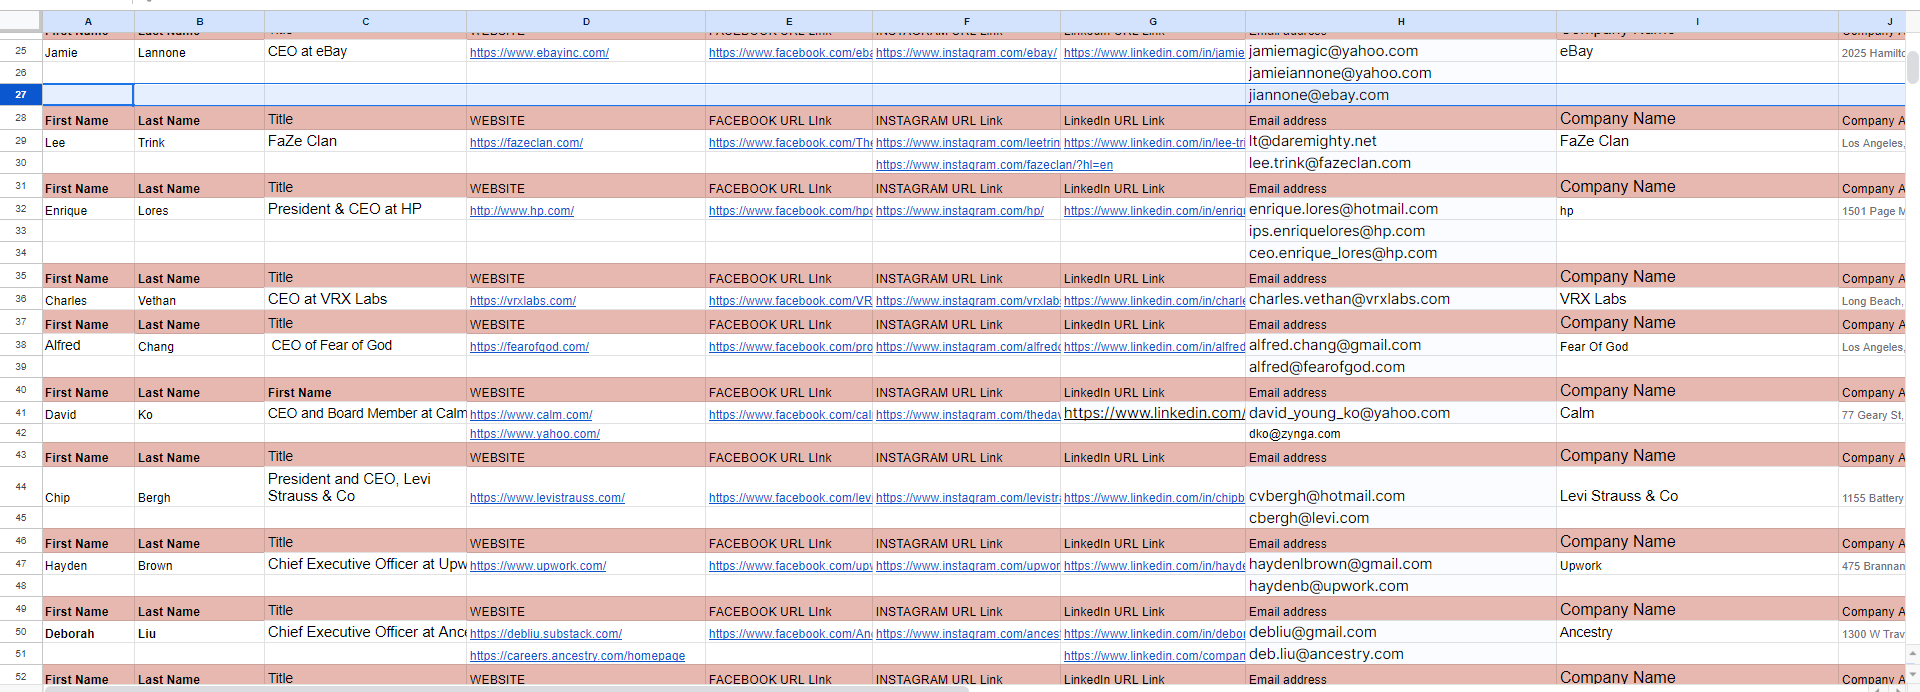Select row 27 header
Image resolution: width=1920 pixels, height=692 pixels.
click(20, 95)
